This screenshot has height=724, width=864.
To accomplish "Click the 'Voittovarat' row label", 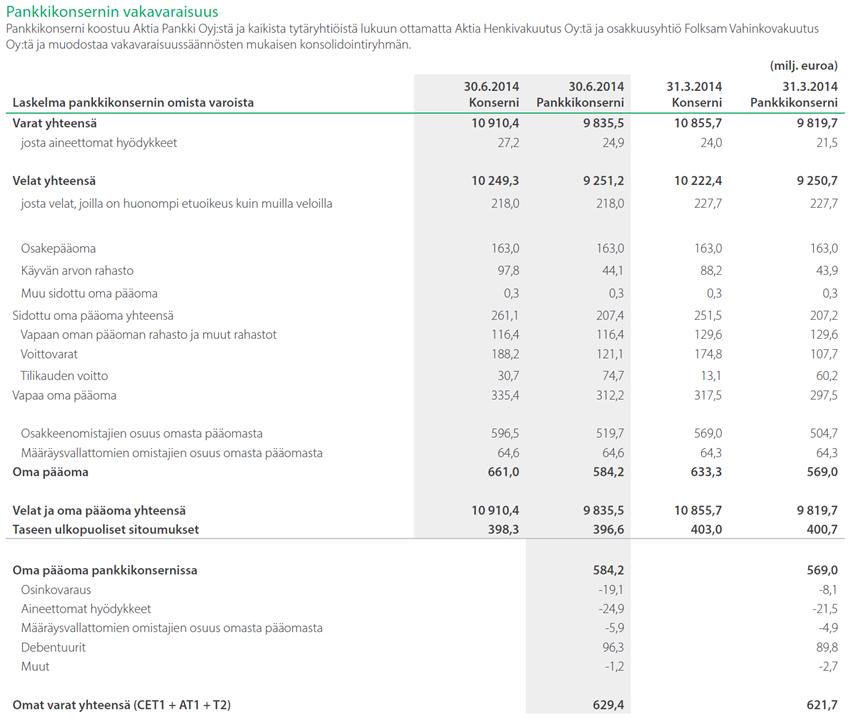I will [x=49, y=354].
